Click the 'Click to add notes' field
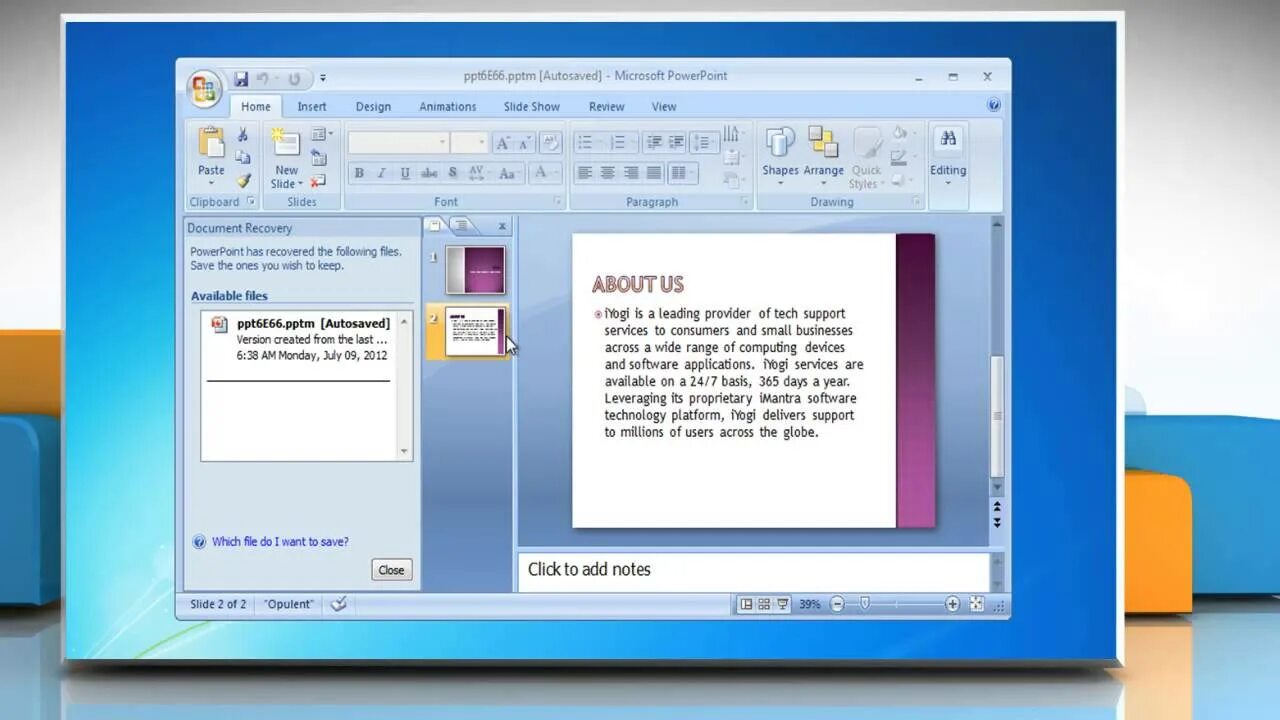The image size is (1280, 720). (x=754, y=570)
